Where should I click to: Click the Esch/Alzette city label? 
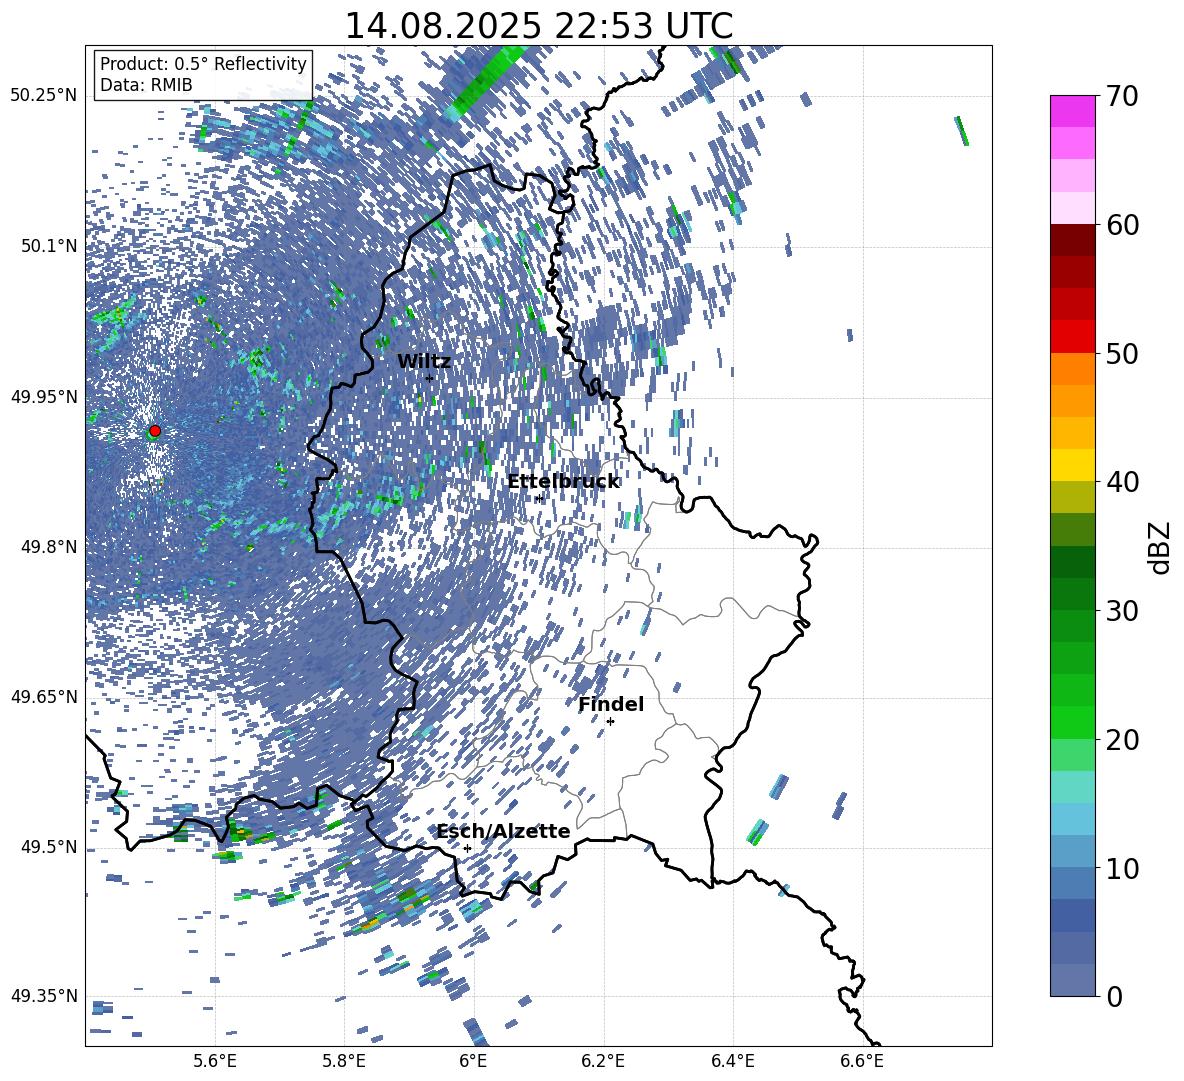(503, 831)
